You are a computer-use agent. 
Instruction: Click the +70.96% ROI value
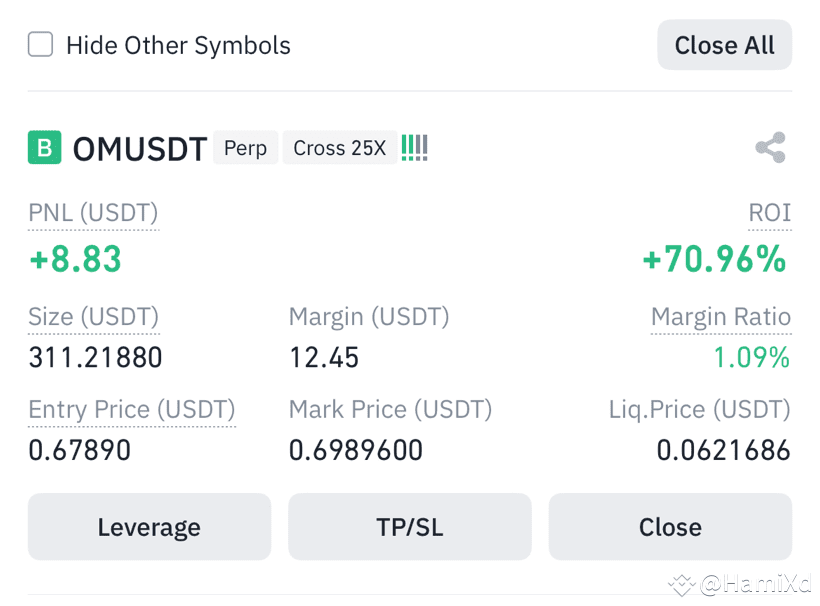coord(714,259)
